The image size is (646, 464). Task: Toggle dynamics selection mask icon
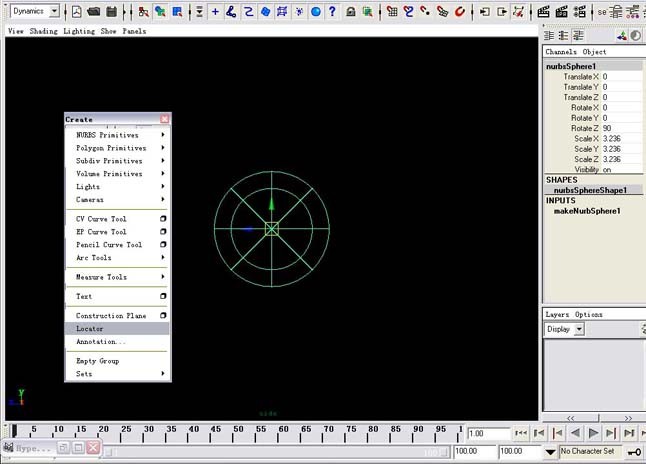point(299,12)
